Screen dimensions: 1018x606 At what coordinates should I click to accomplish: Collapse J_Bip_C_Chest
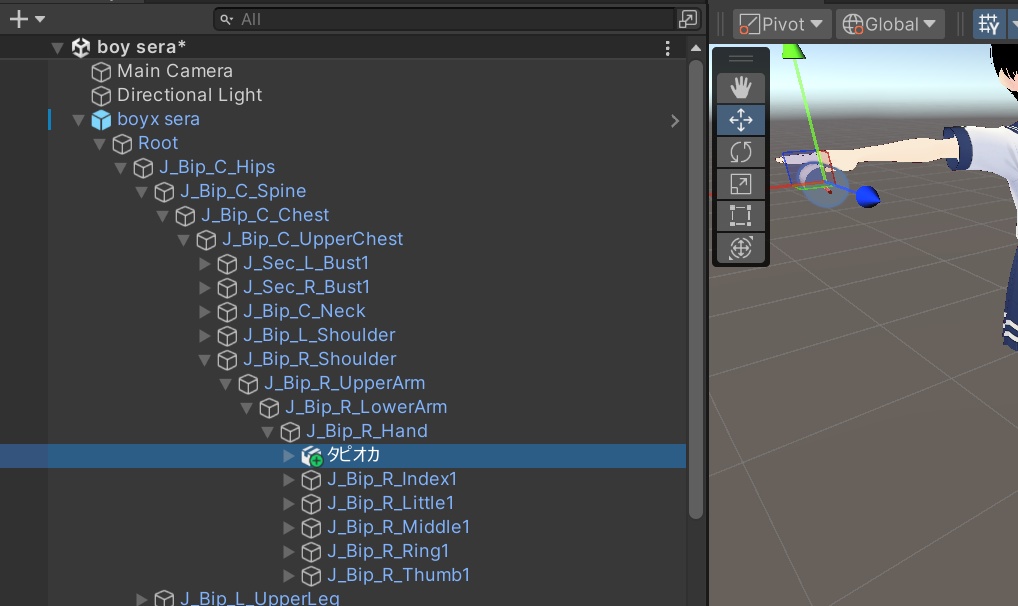pyautogui.click(x=163, y=216)
